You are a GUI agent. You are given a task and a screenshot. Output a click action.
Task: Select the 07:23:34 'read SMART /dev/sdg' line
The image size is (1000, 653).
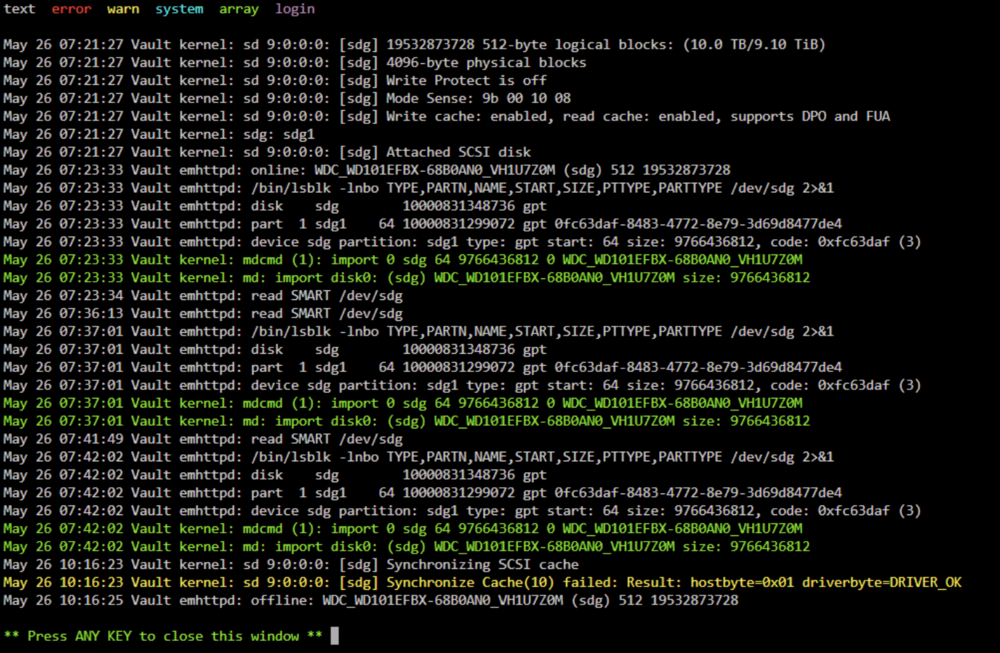coord(203,295)
